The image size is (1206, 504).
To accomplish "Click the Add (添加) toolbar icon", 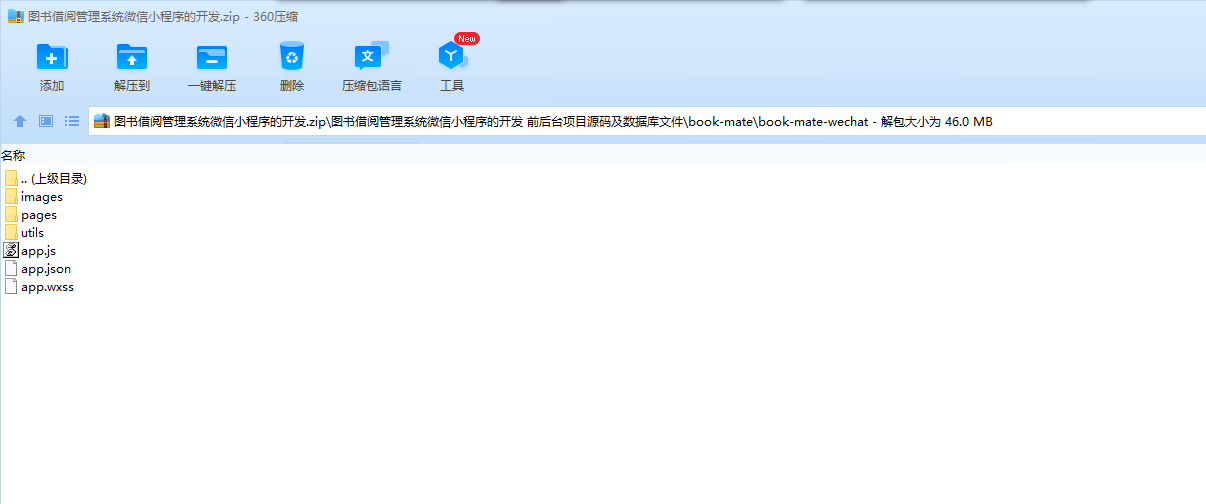I will click(52, 57).
